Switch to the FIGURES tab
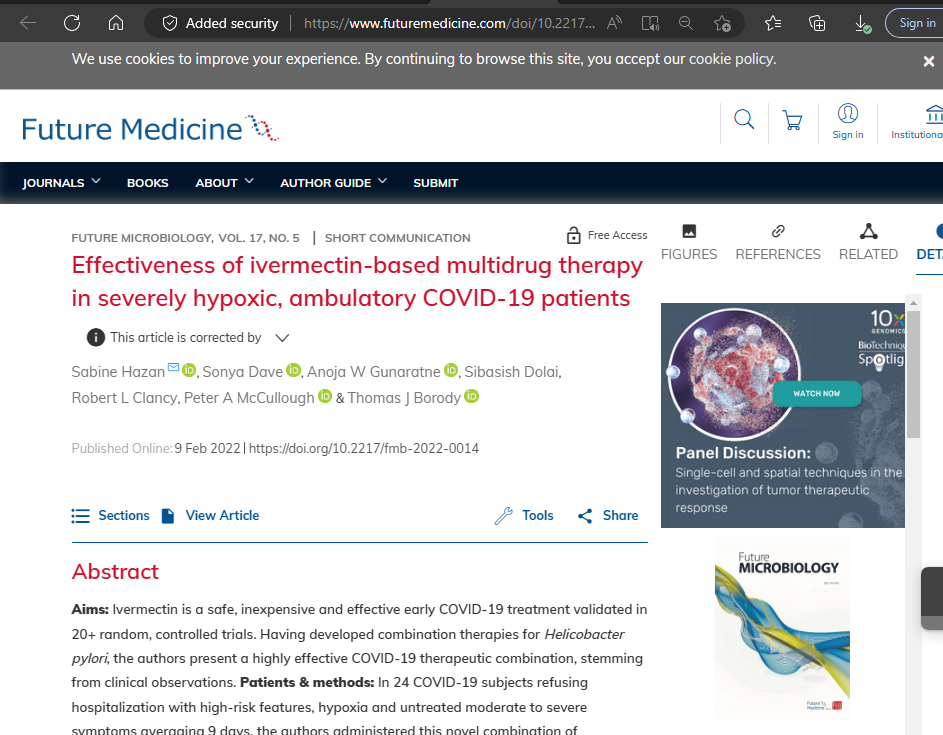943x735 pixels. pyautogui.click(x=689, y=242)
